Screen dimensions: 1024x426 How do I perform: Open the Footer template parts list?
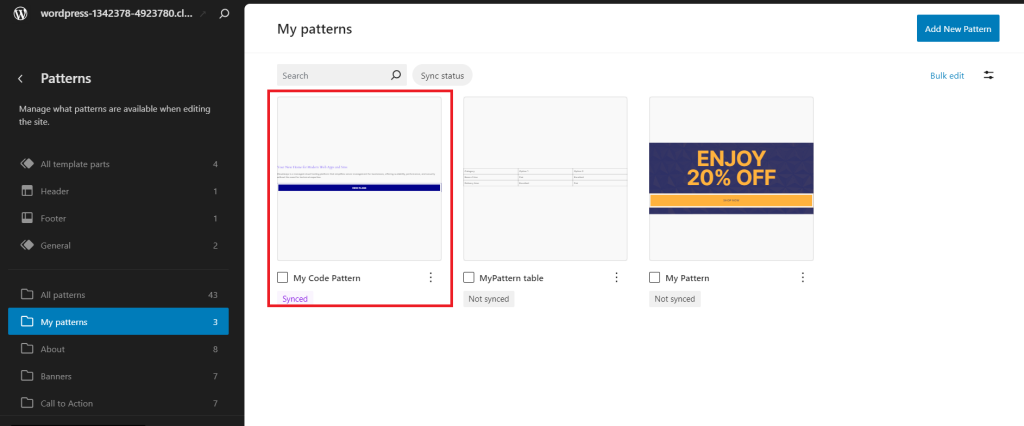[x=118, y=218]
